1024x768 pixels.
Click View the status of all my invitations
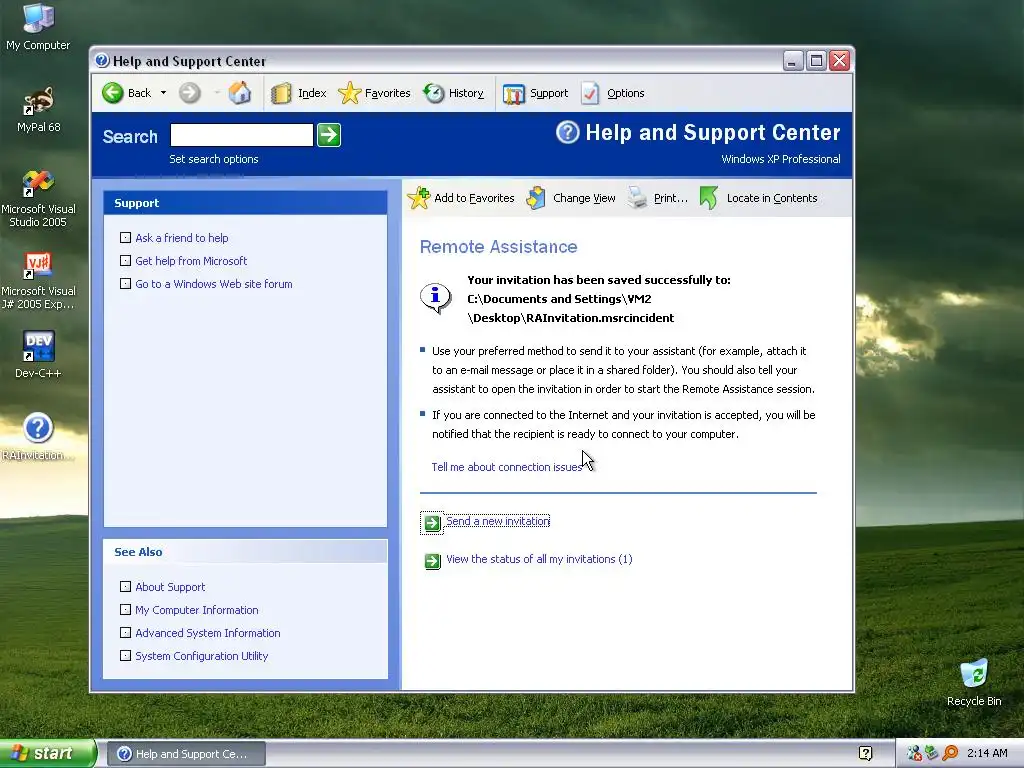click(539, 559)
